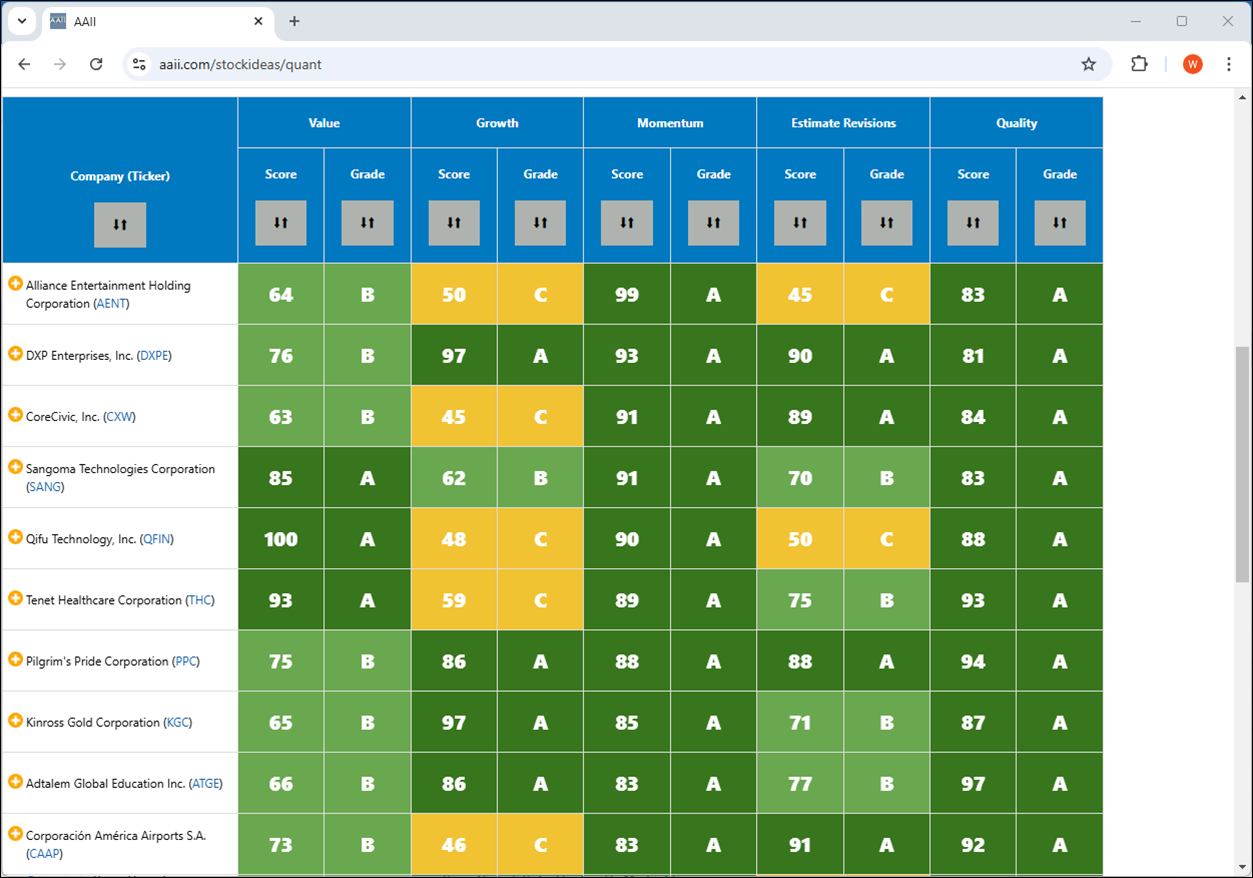
Task: Open a new browser tab
Action: pyautogui.click(x=294, y=21)
